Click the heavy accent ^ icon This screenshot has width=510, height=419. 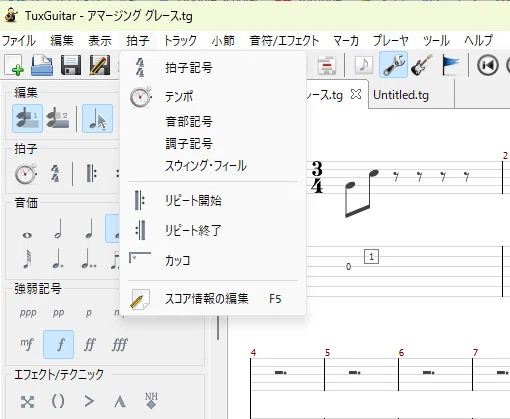pyautogui.click(x=120, y=401)
